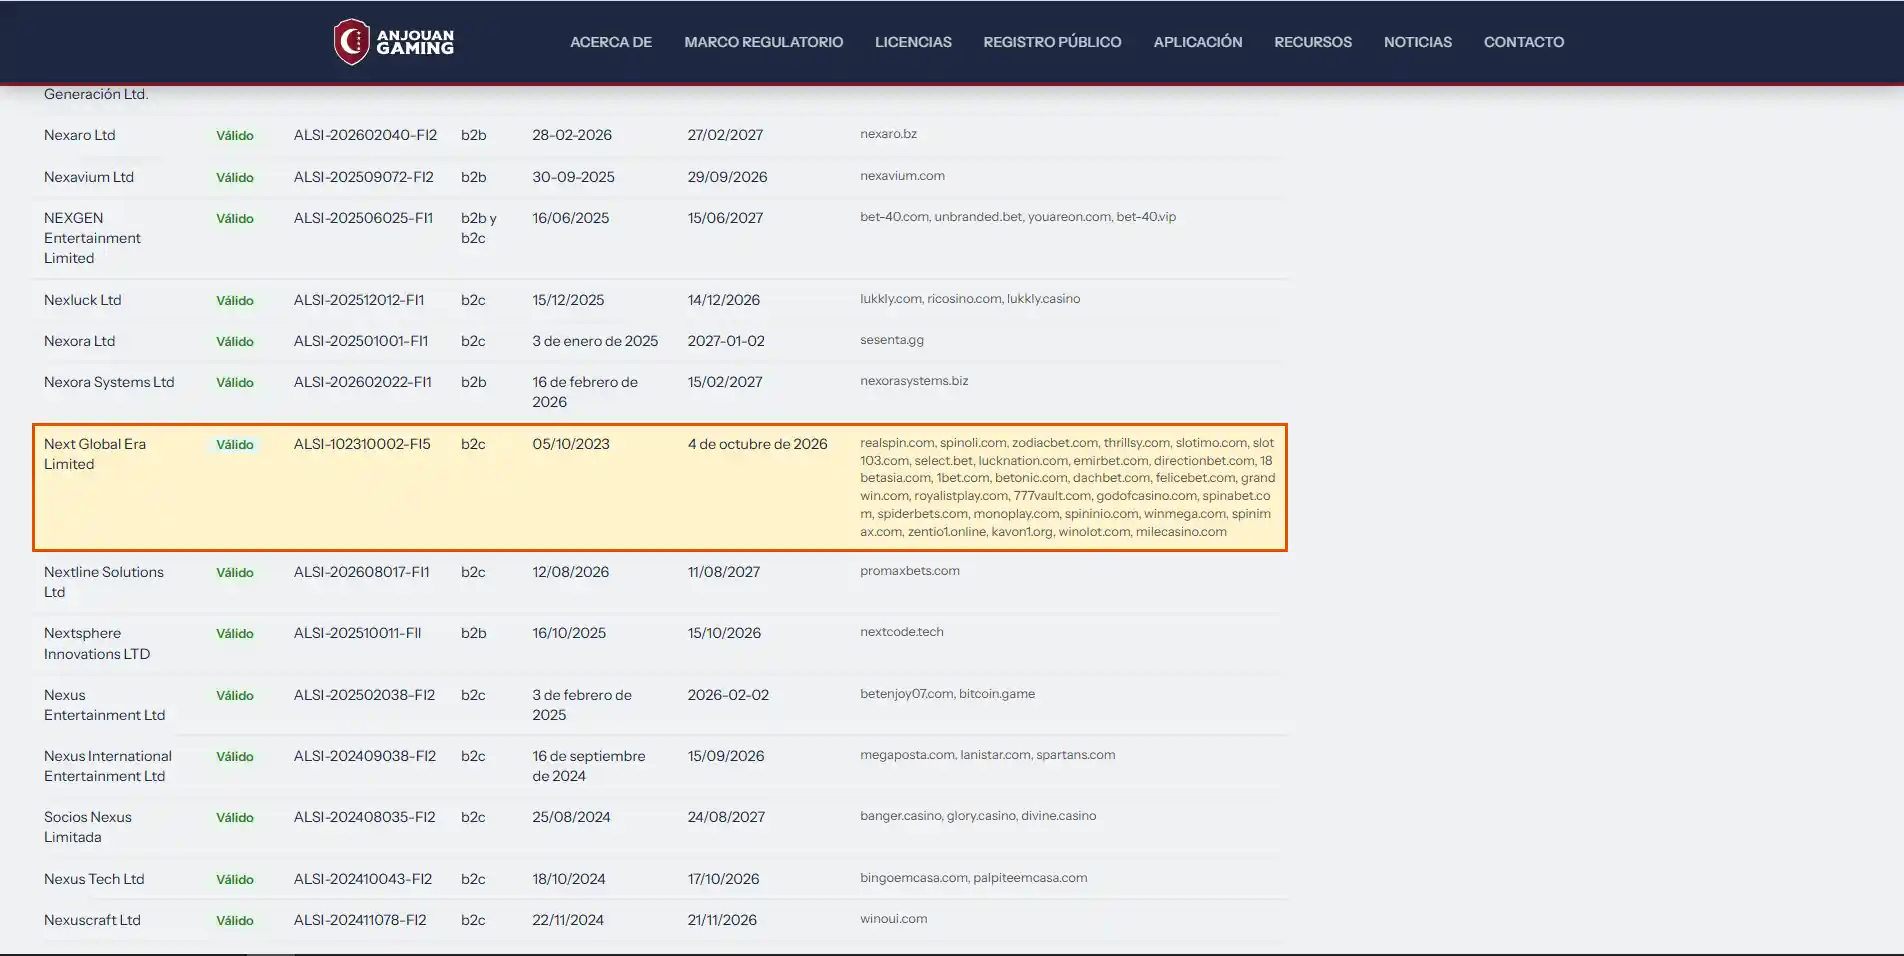Click license ALSI-202512012-FI1
1904x956 pixels.
click(359, 300)
